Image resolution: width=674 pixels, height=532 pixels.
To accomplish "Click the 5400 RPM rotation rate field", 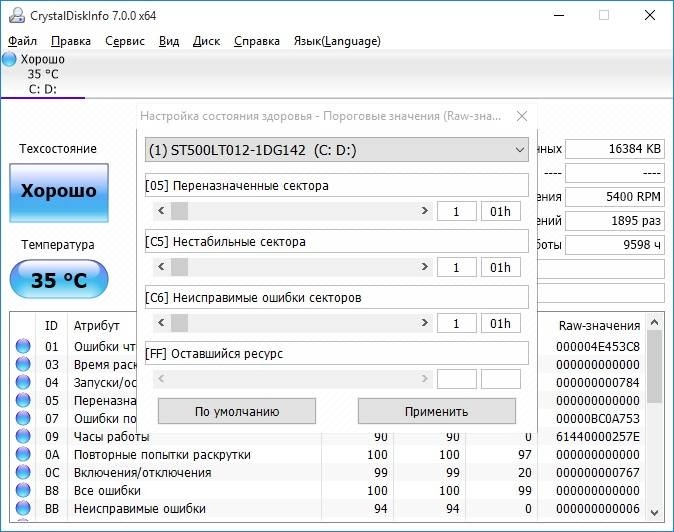I will [615, 197].
